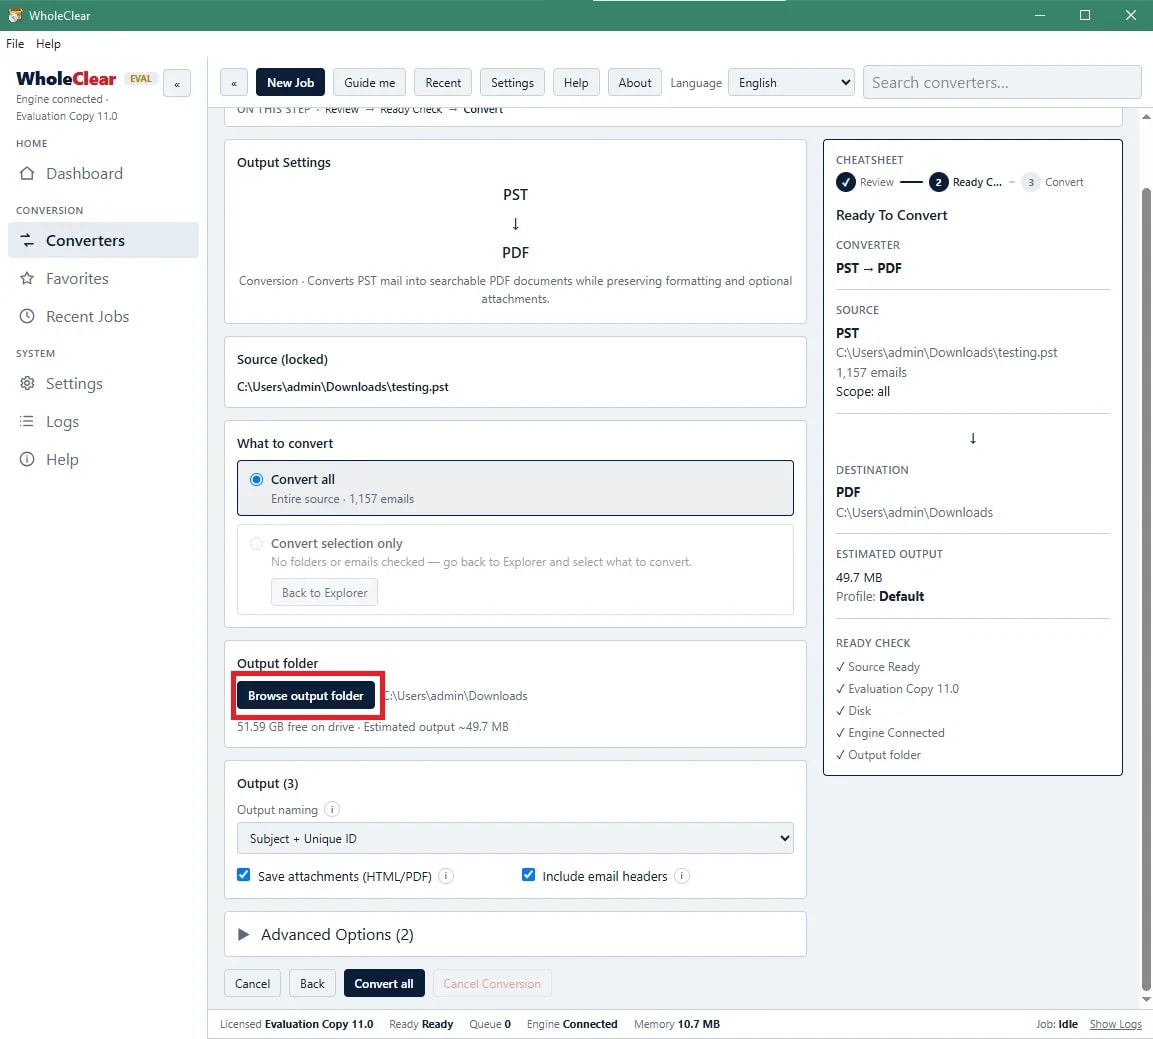Toggle Include email headers checkbox

pyautogui.click(x=528, y=875)
